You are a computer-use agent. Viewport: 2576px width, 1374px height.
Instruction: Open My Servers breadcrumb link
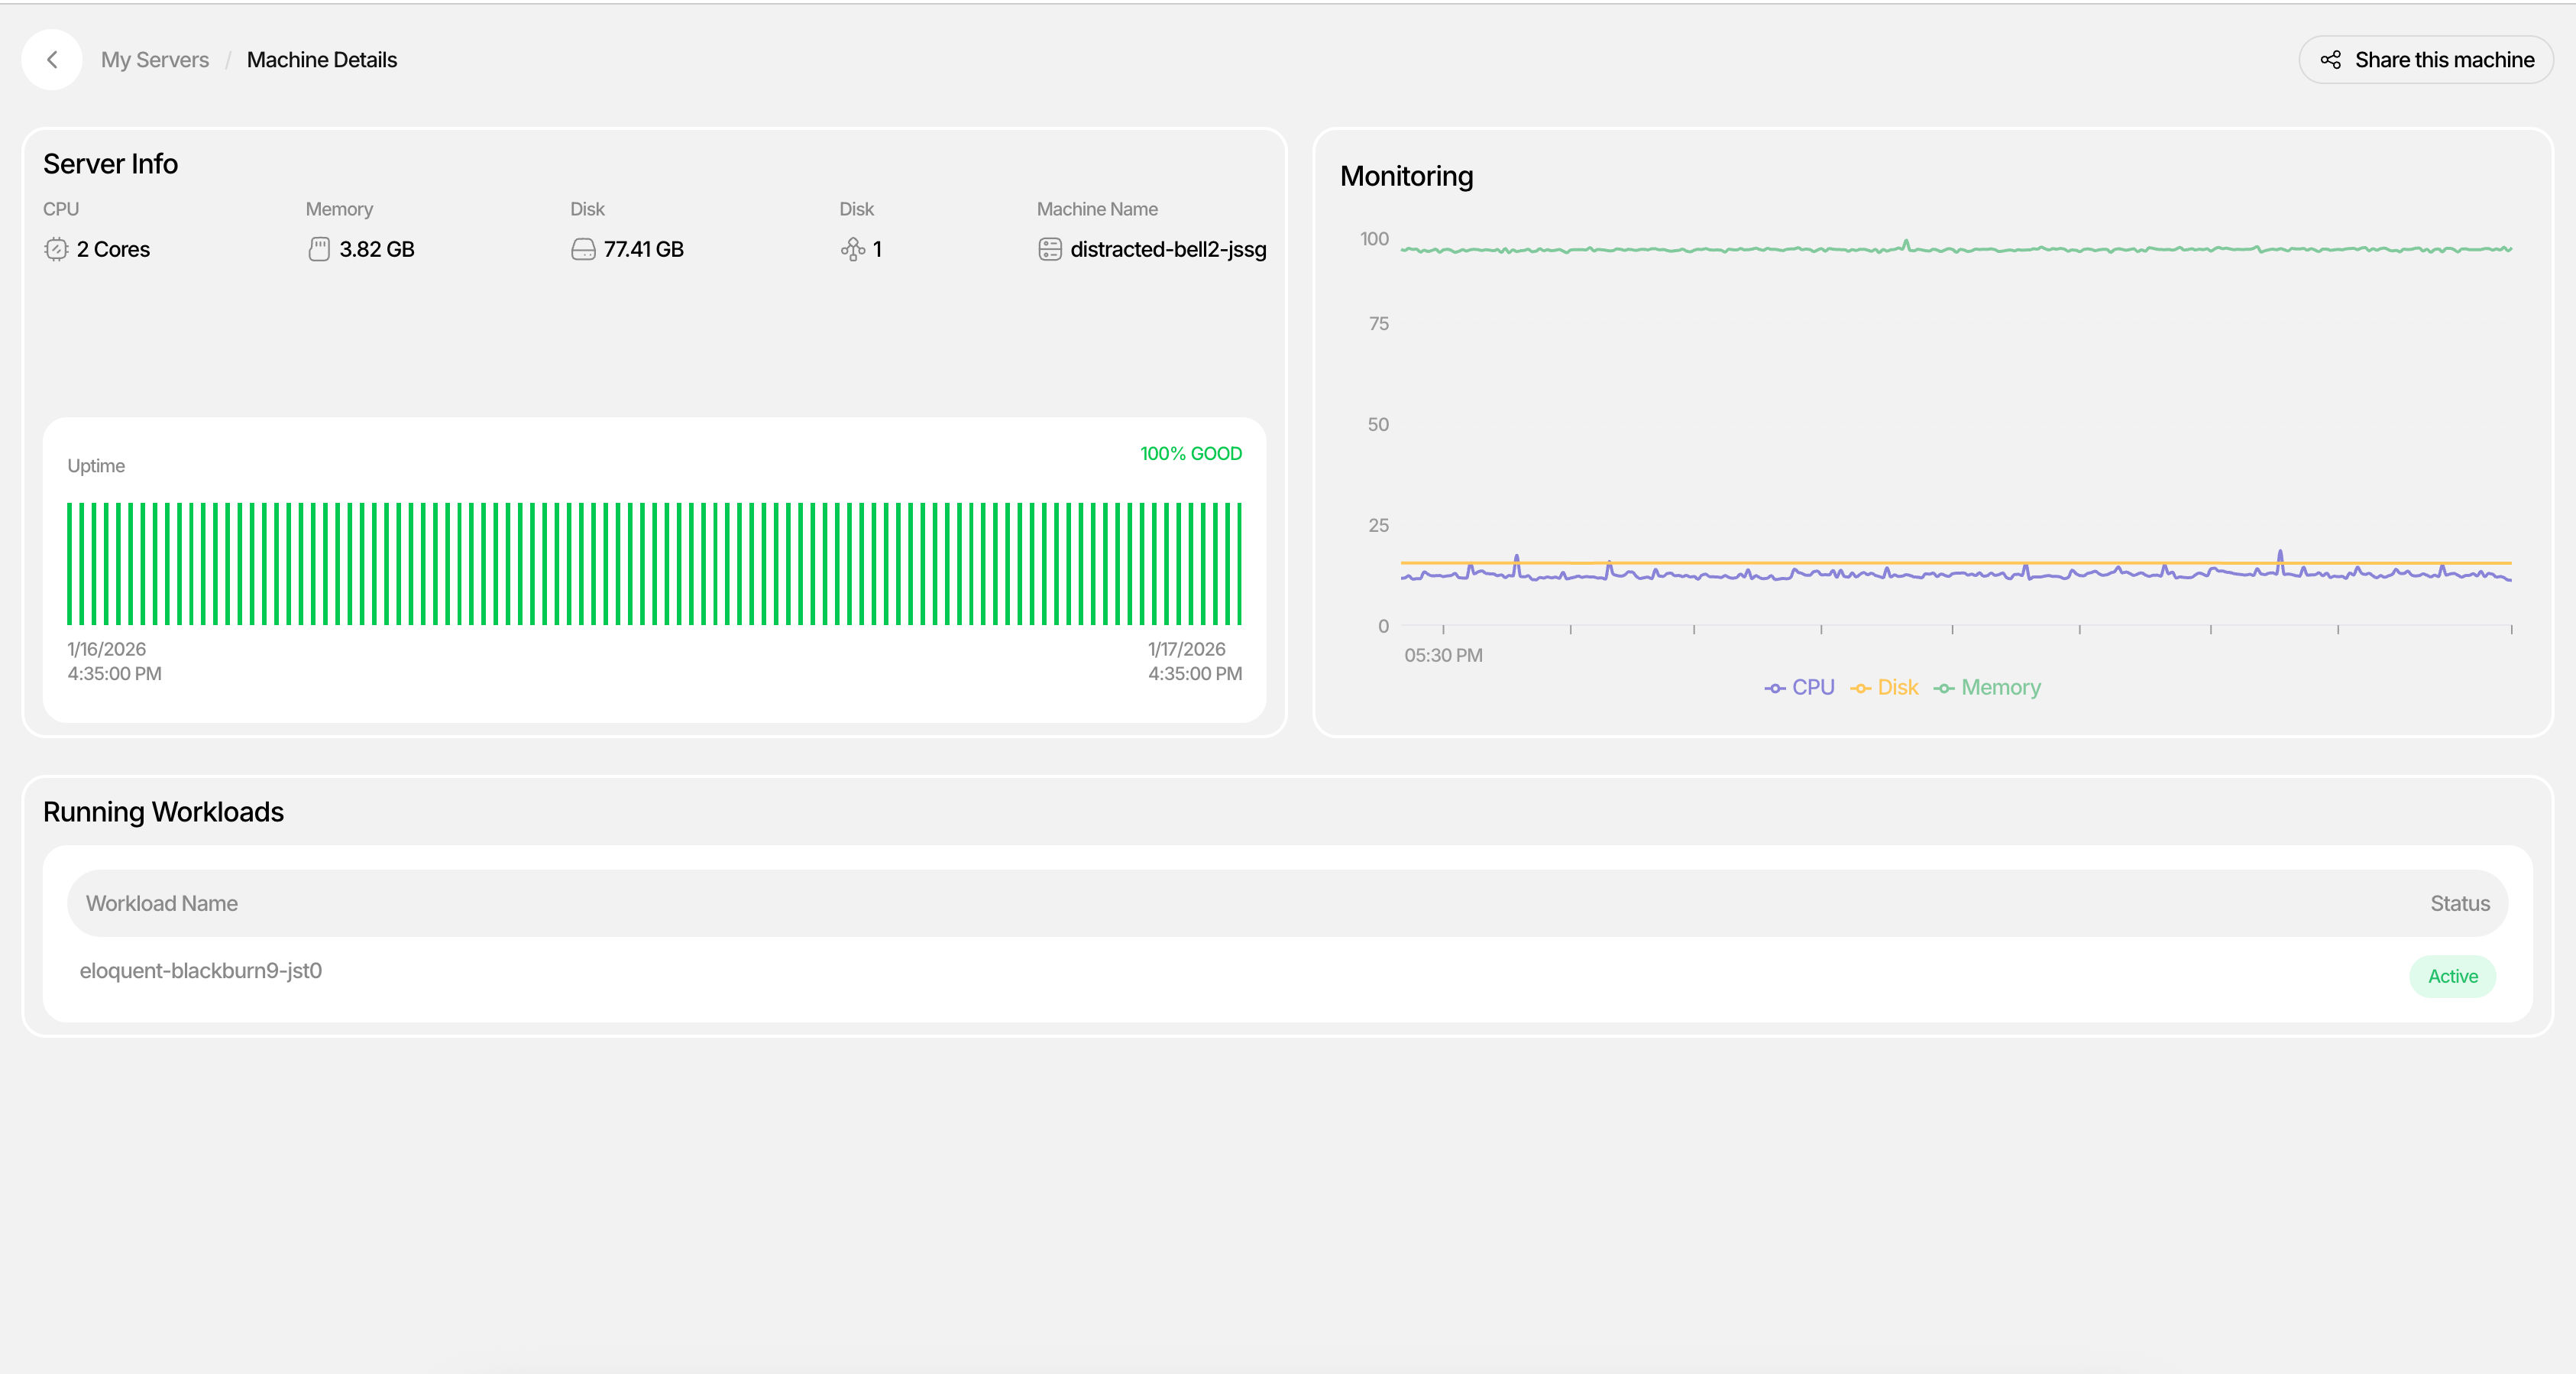pos(155,60)
